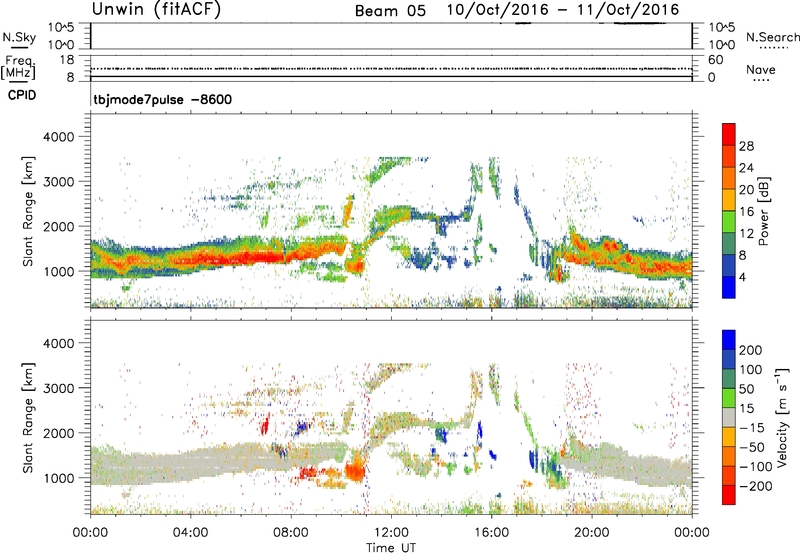
Task: Click the N.Search dotted line legend sample
Action: tap(774, 48)
